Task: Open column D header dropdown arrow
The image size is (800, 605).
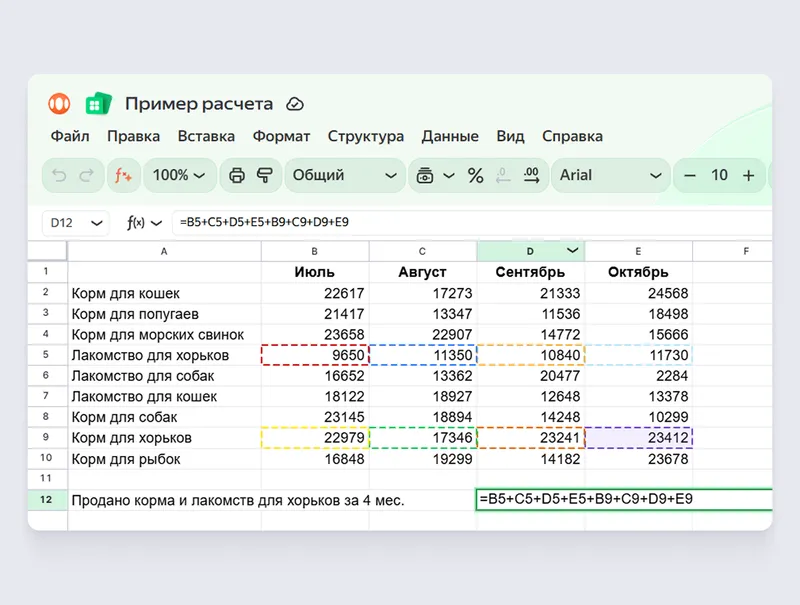Action: (572, 250)
